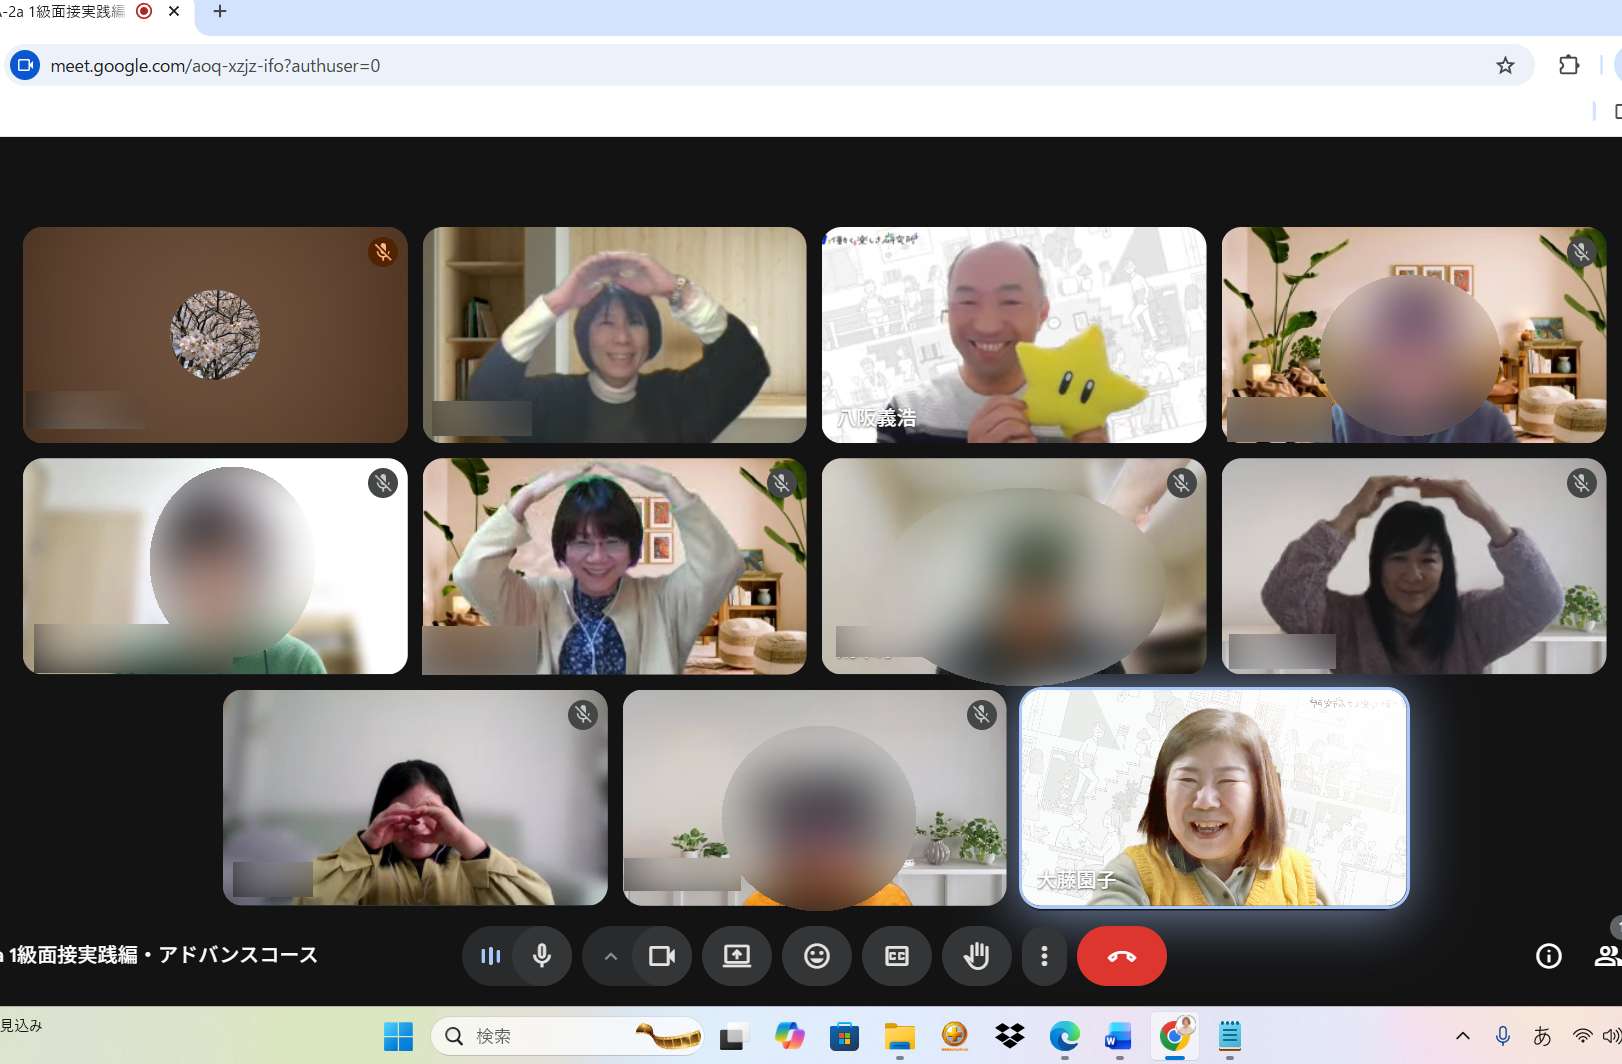Open the three-dot more options menu

1044,956
